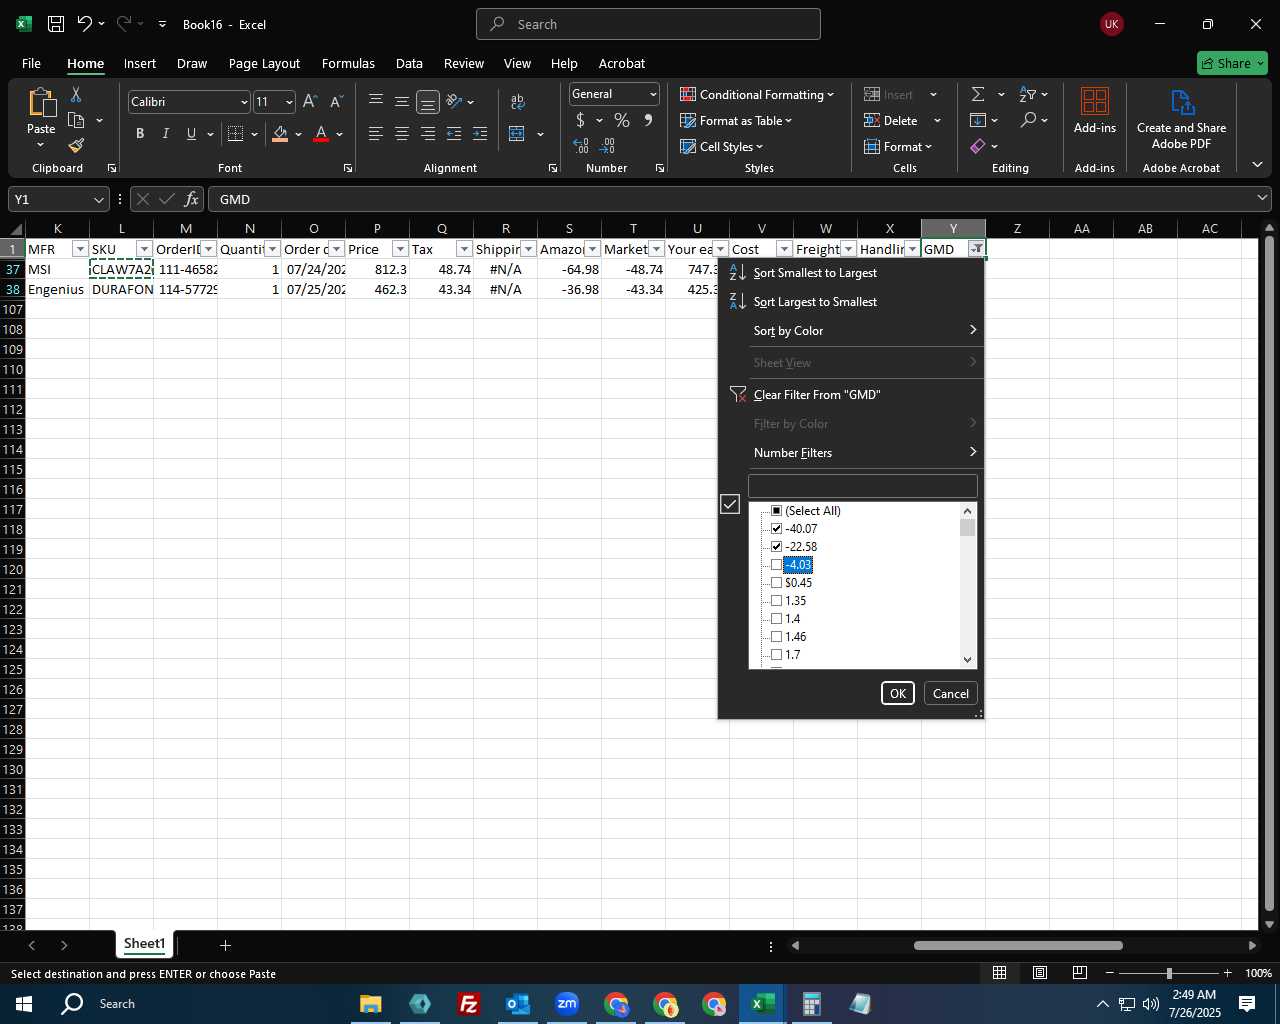Click the Insert Function fx icon
This screenshot has height=1024, width=1280.
pyautogui.click(x=191, y=199)
